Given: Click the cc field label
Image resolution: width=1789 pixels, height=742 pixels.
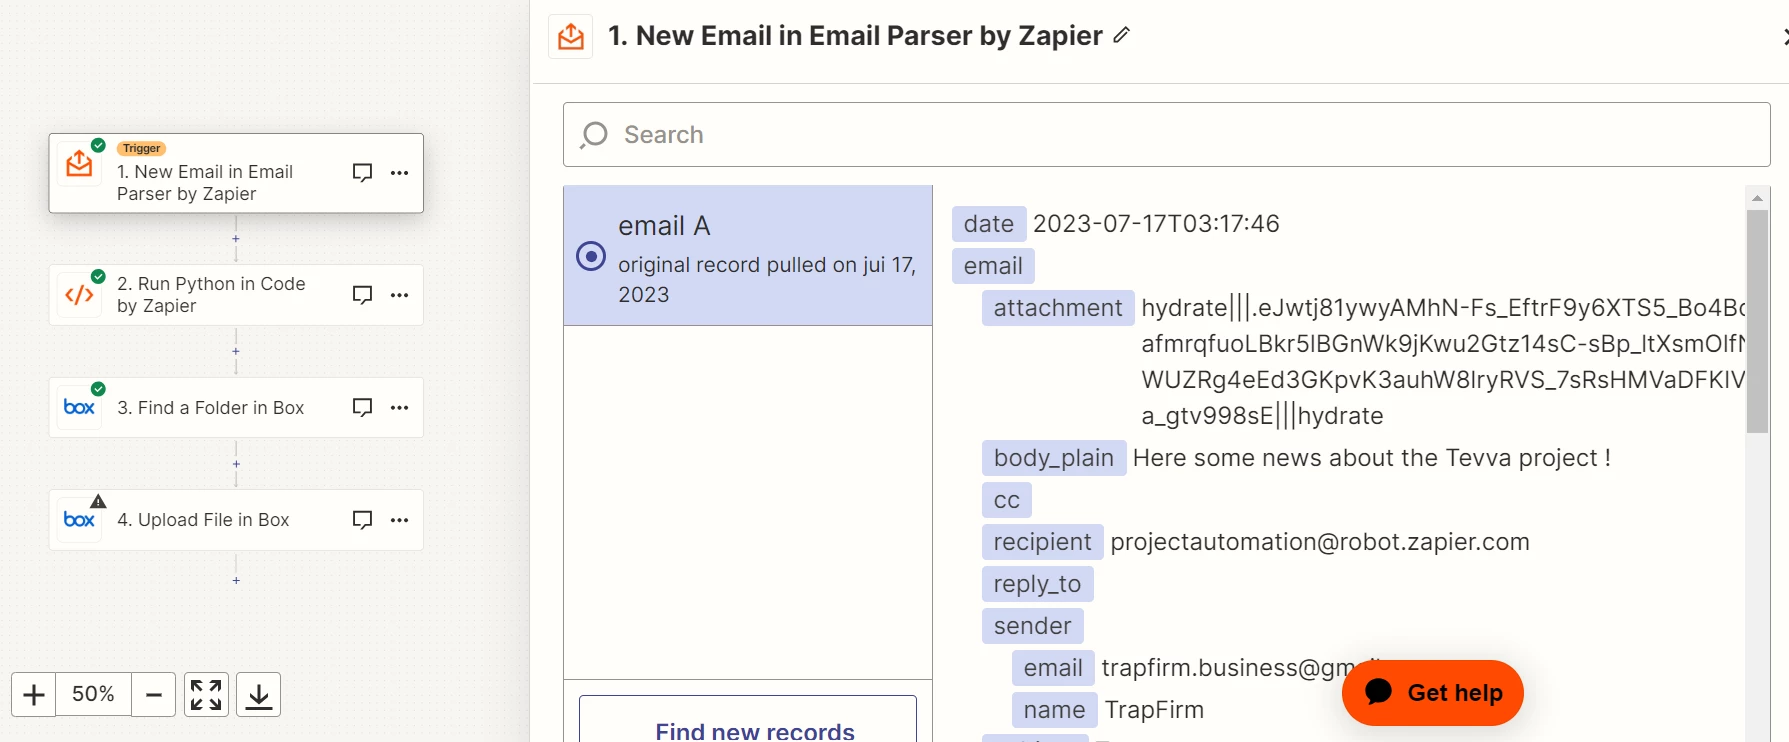Looking at the screenshot, I should tap(1007, 500).
